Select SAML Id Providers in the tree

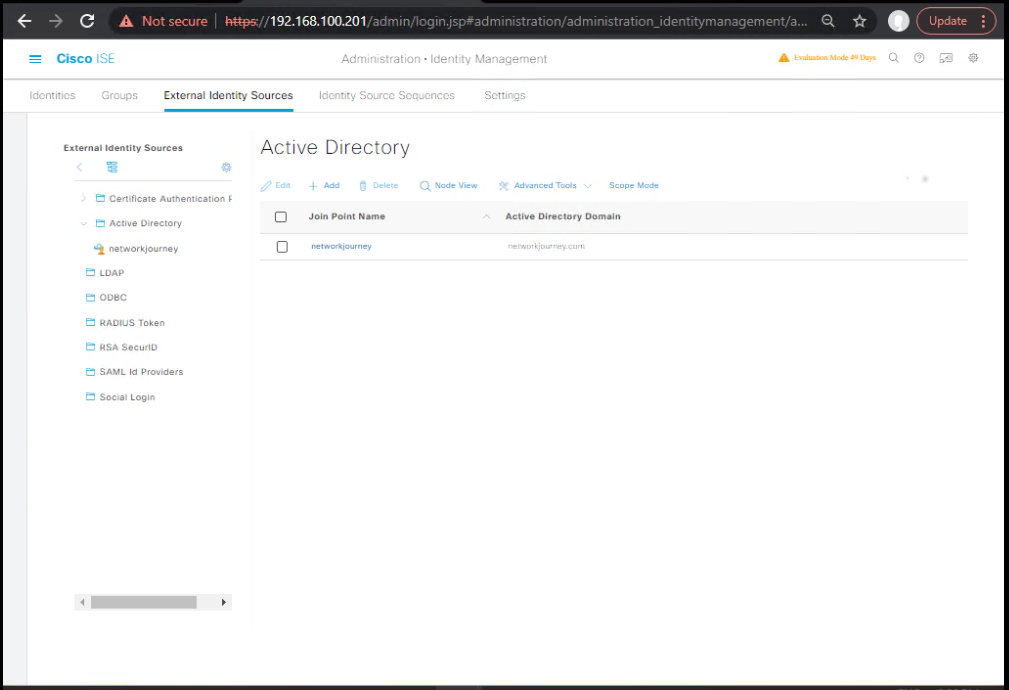tap(141, 372)
